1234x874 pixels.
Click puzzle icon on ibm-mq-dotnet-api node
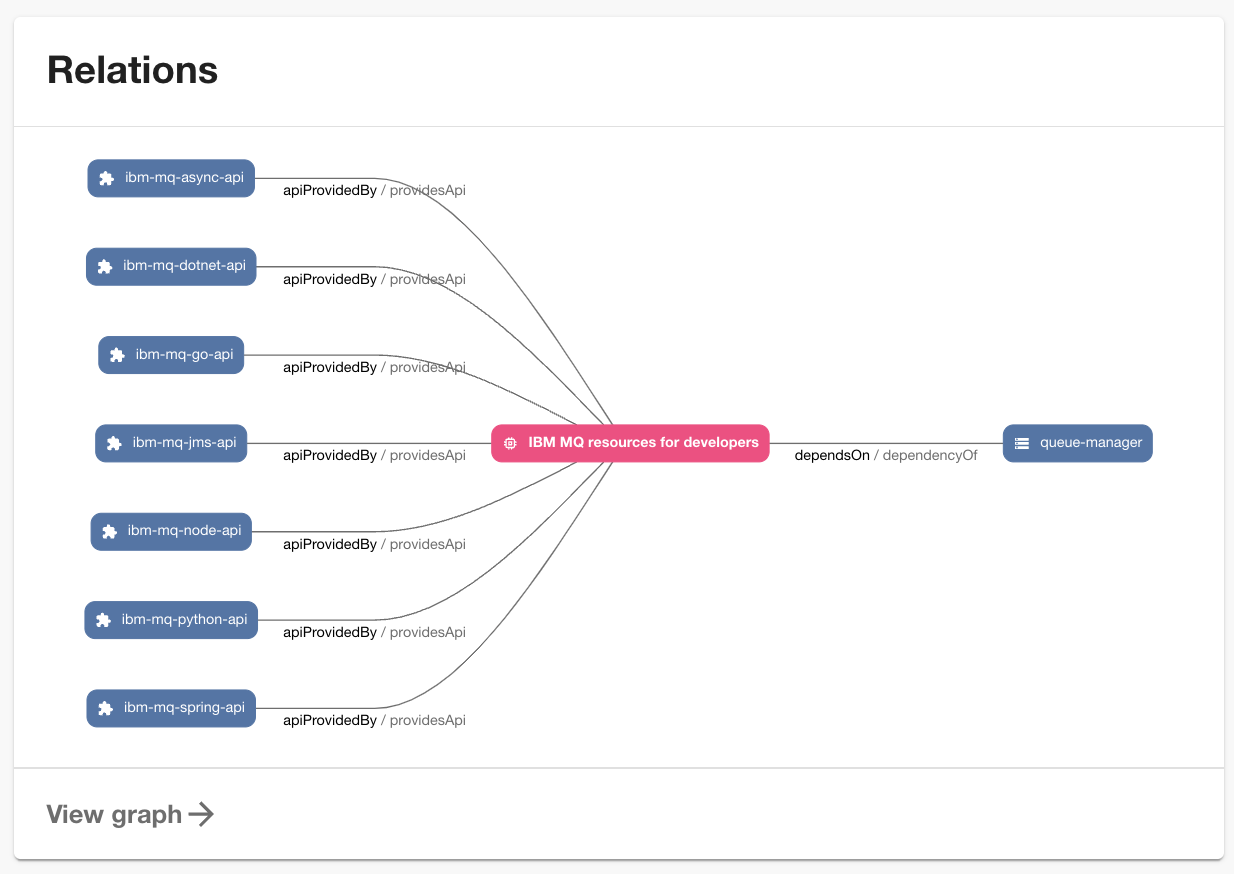(x=105, y=267)
